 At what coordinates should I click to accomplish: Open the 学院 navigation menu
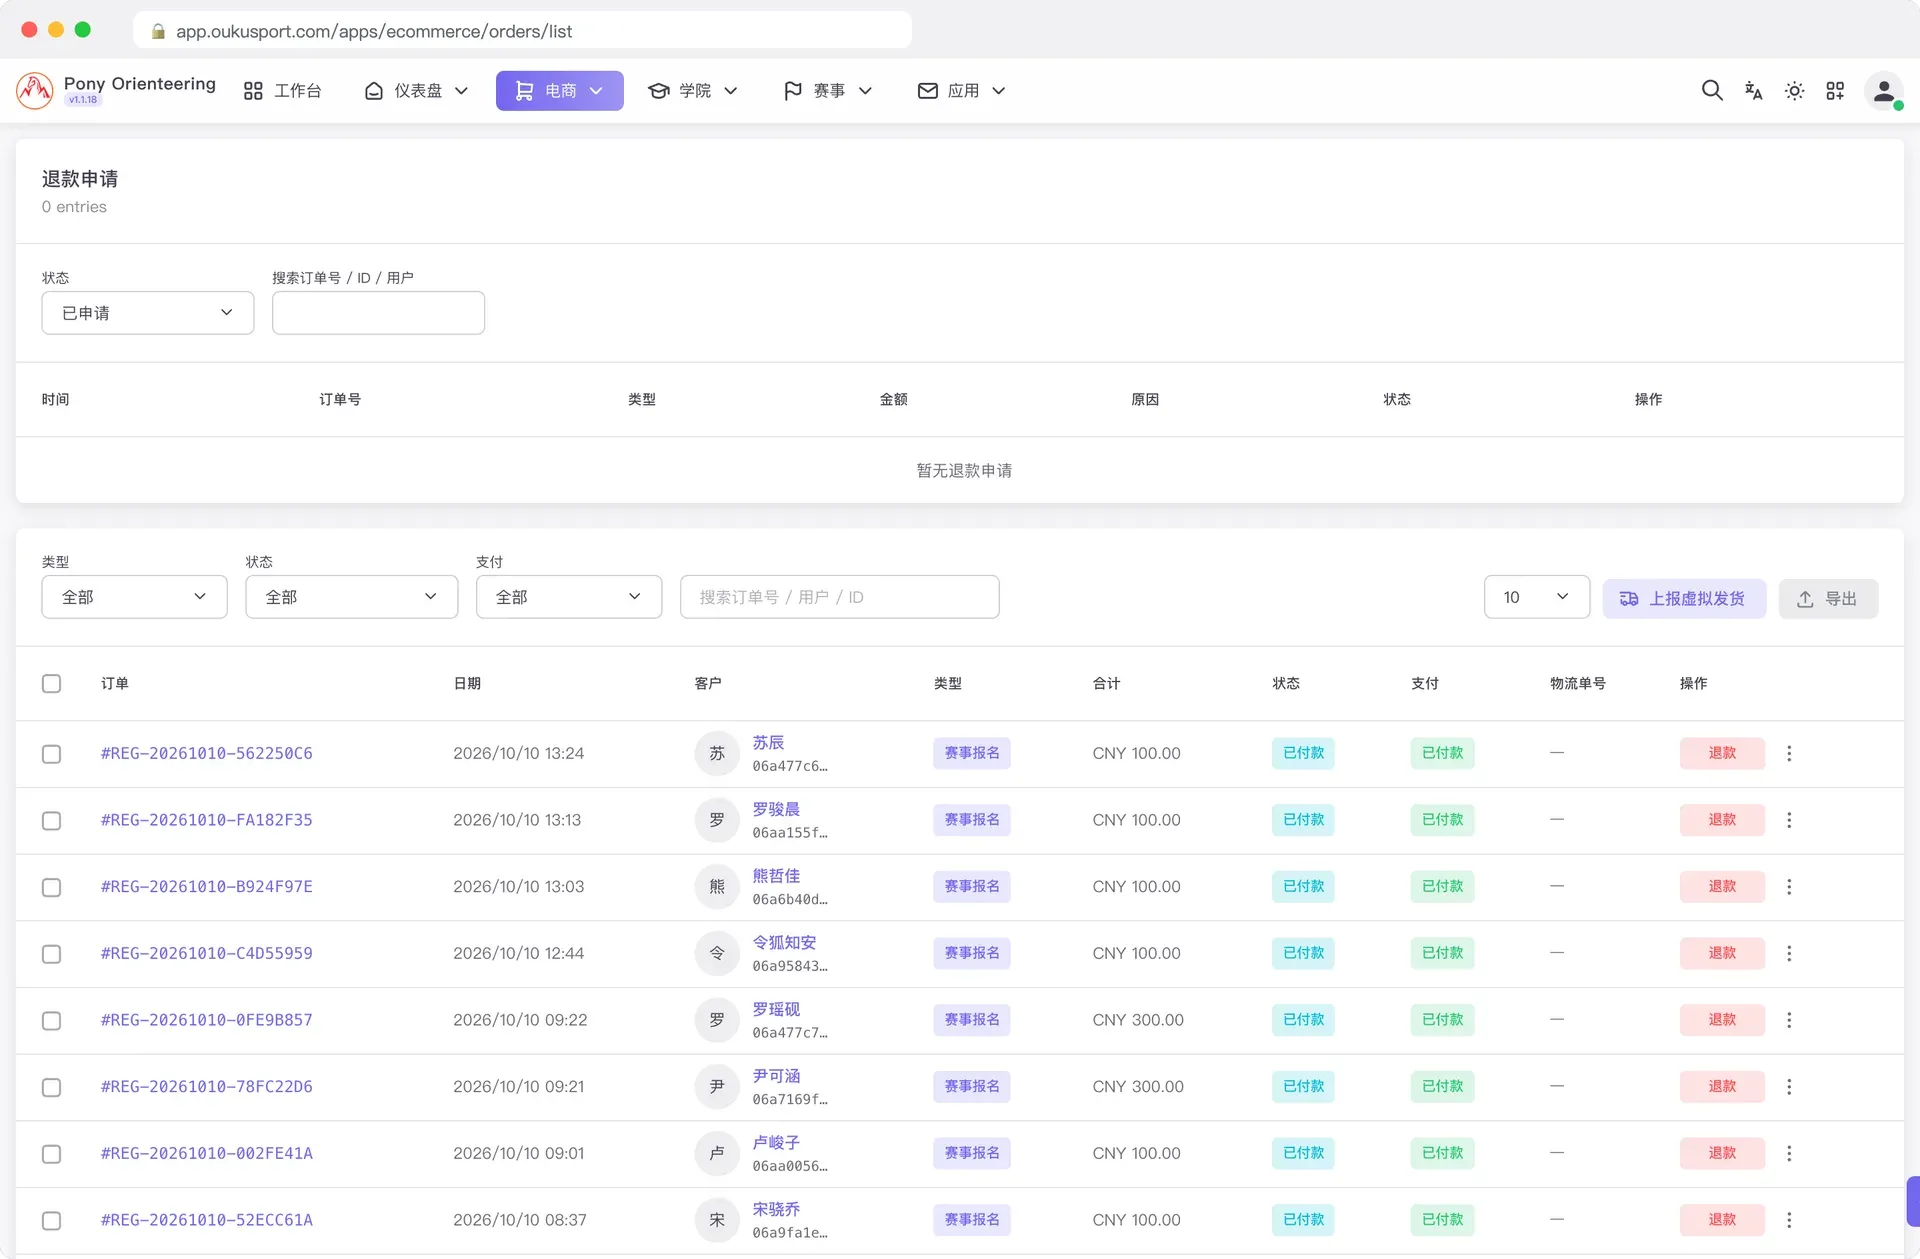693,91
